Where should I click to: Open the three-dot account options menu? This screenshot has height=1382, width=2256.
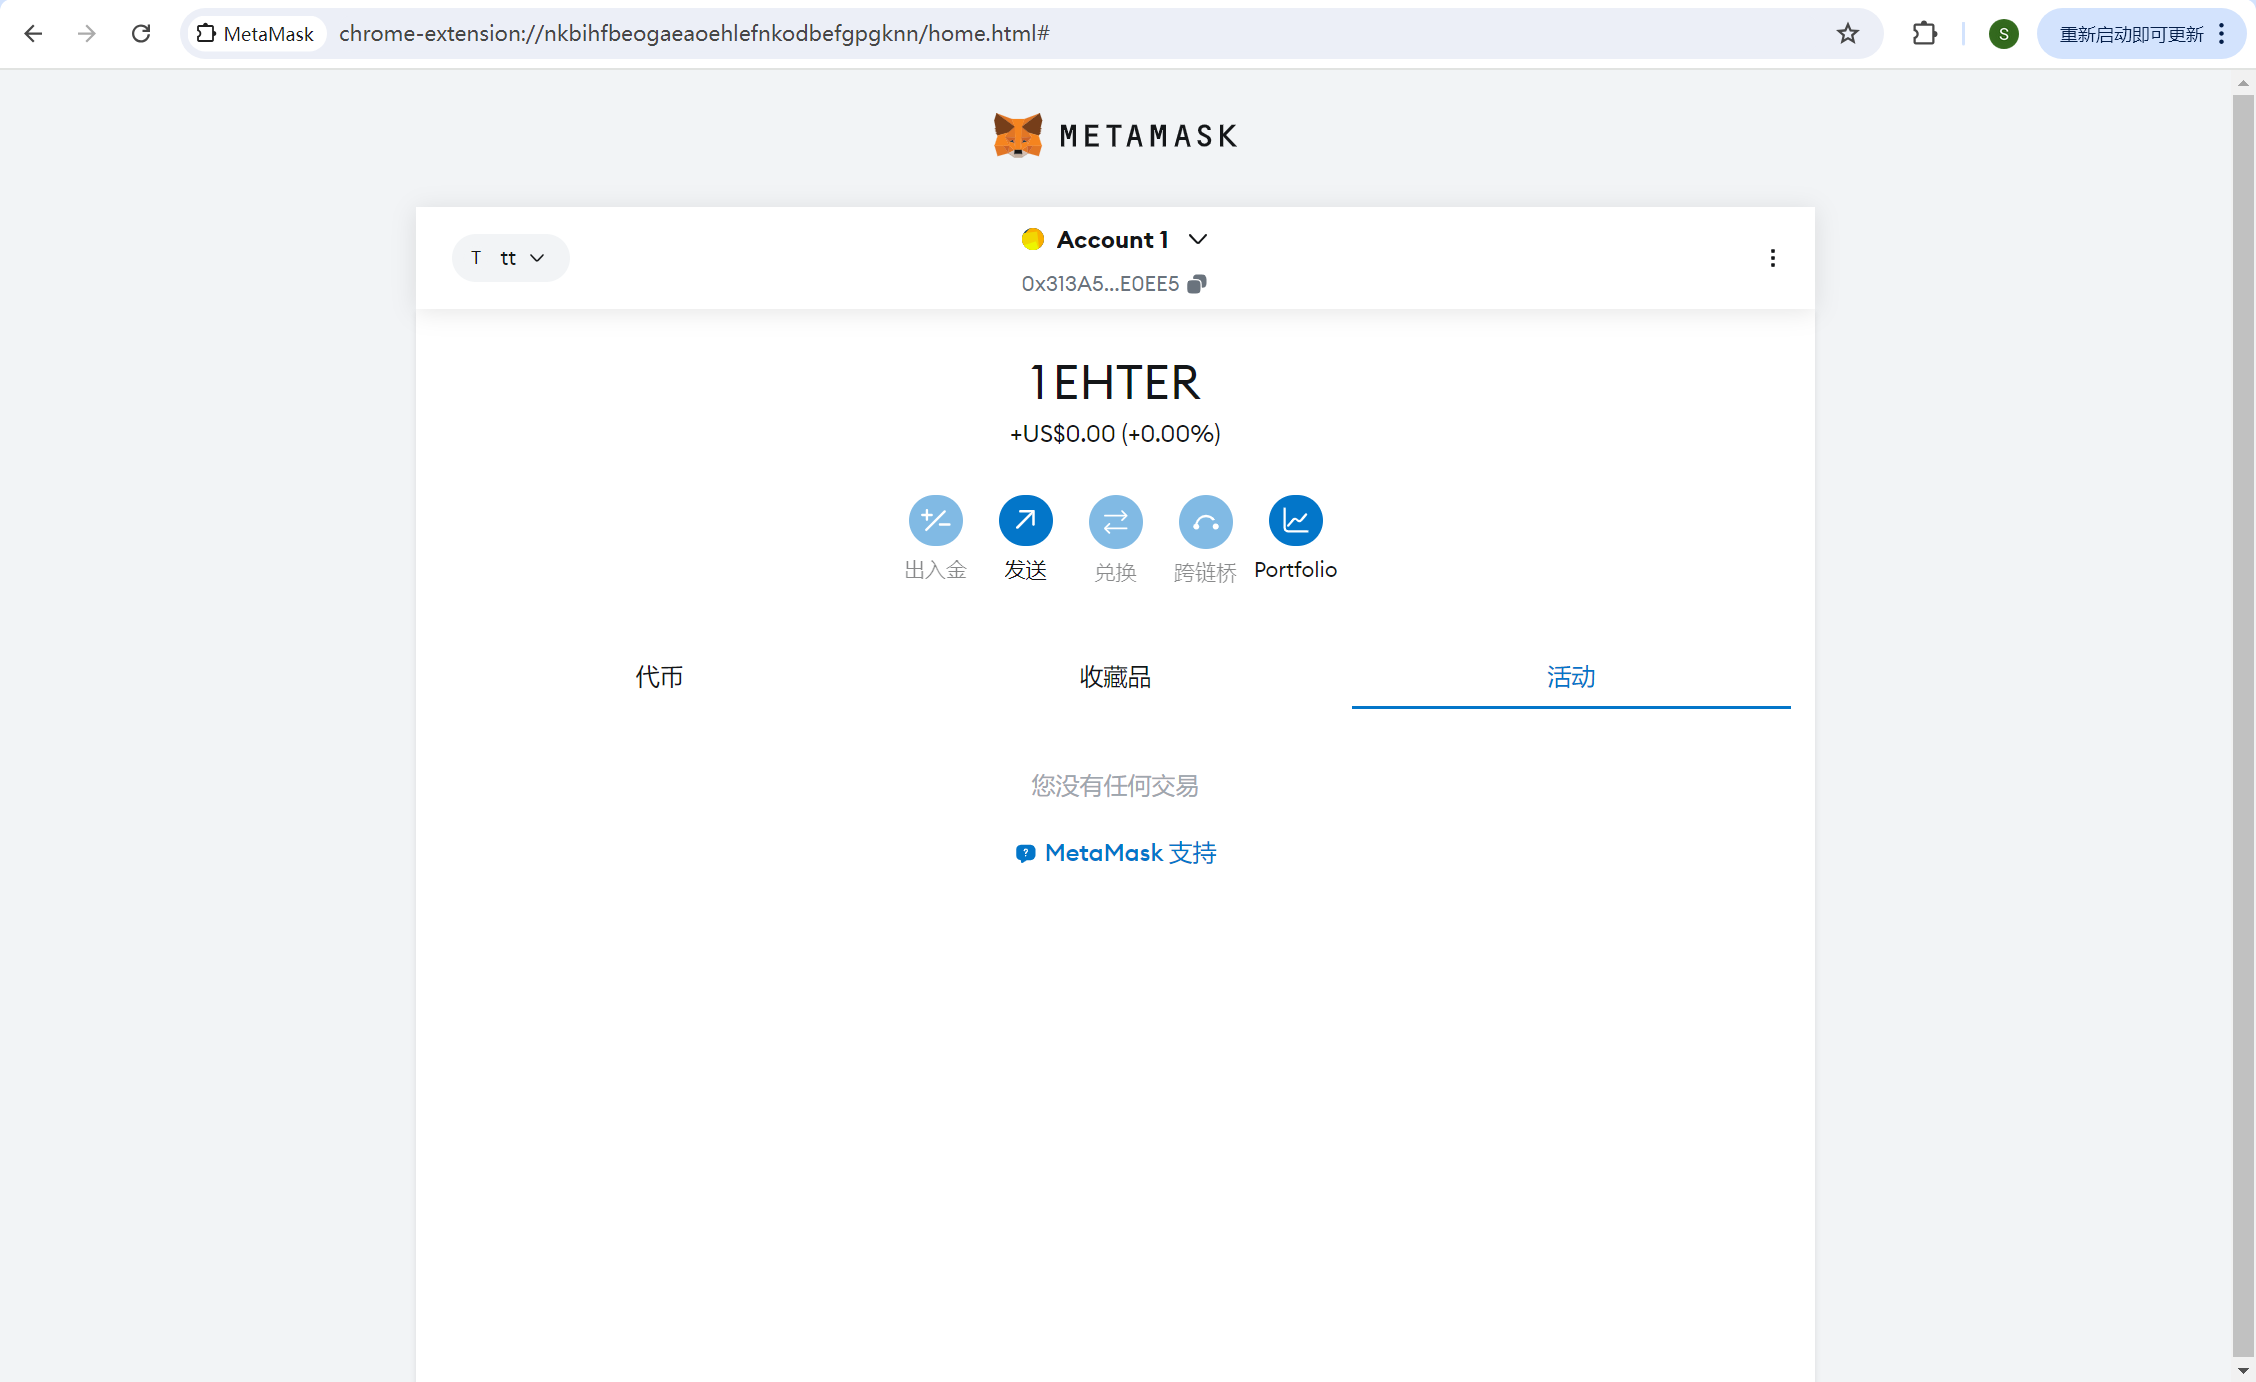point(1772,258)
